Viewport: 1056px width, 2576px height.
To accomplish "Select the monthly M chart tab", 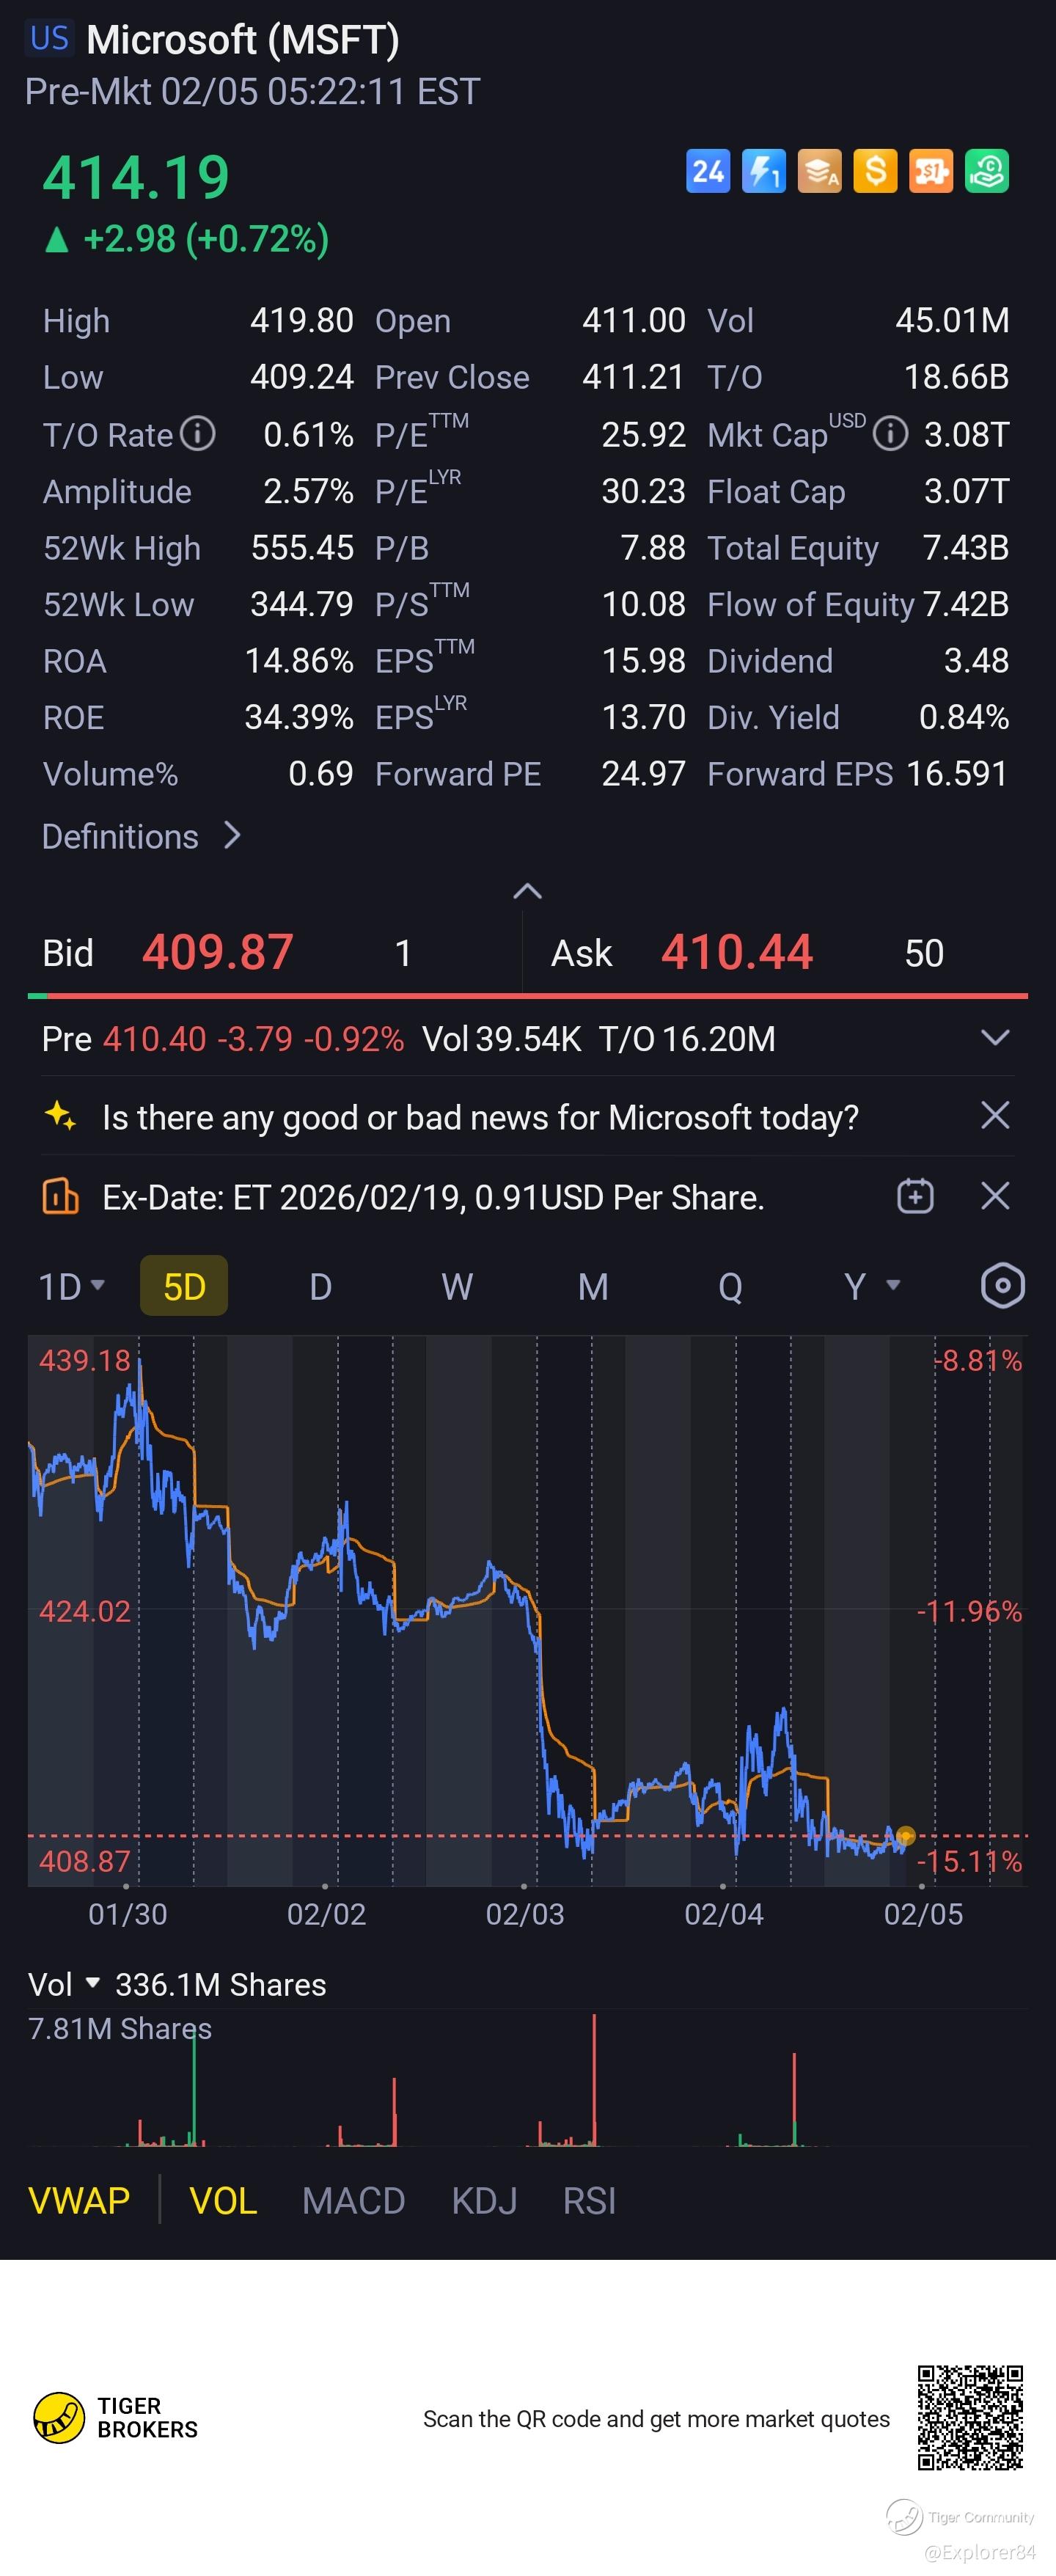I will tap(593, 1286).
